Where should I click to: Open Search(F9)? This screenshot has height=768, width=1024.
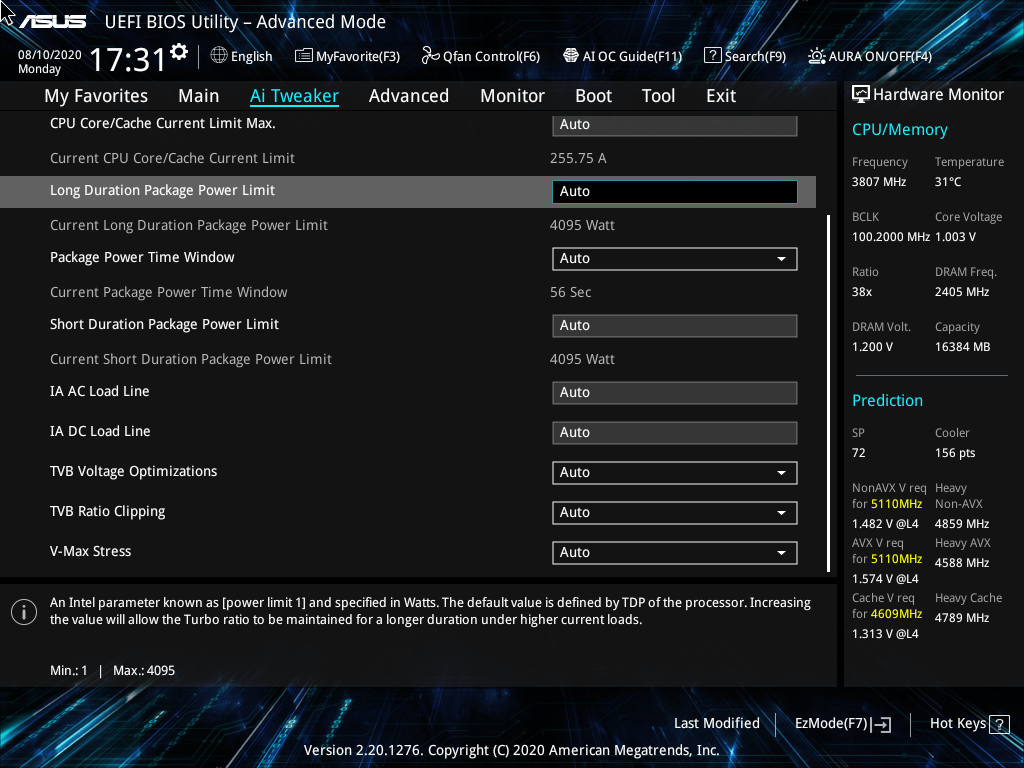[745, 56]
